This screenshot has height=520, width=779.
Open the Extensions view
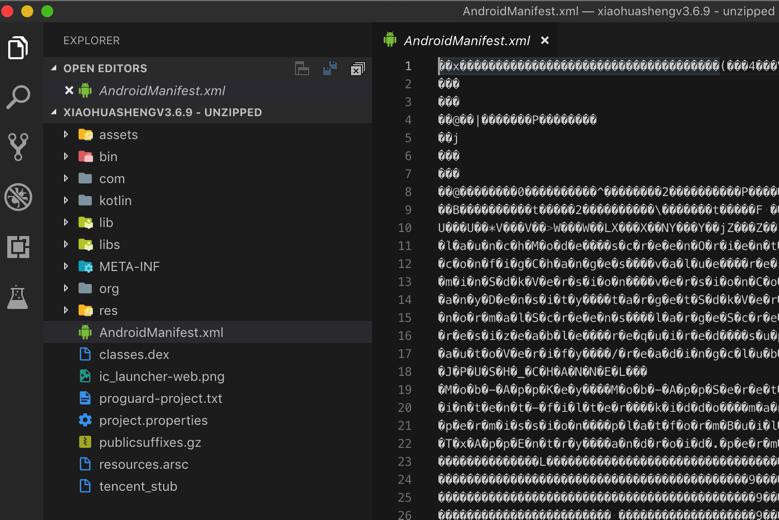(18, 246)
